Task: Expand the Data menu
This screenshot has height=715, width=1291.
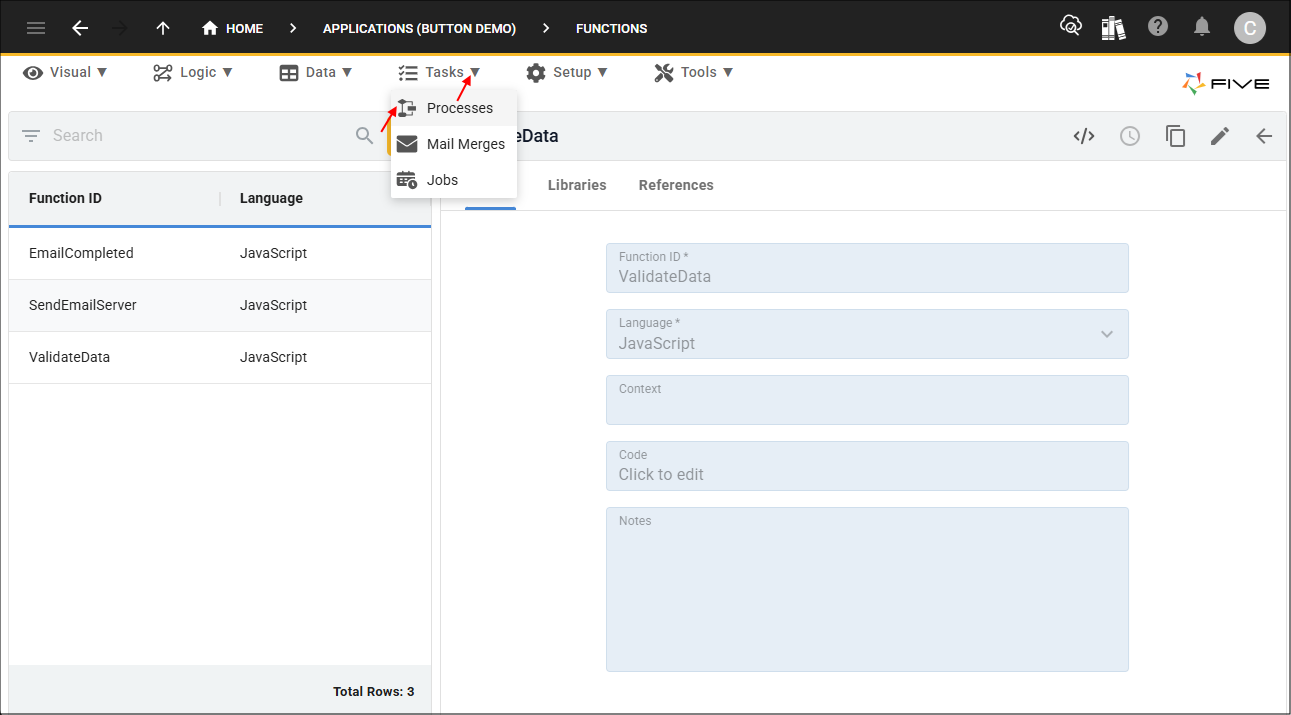Action: click(x=316, y=72)
